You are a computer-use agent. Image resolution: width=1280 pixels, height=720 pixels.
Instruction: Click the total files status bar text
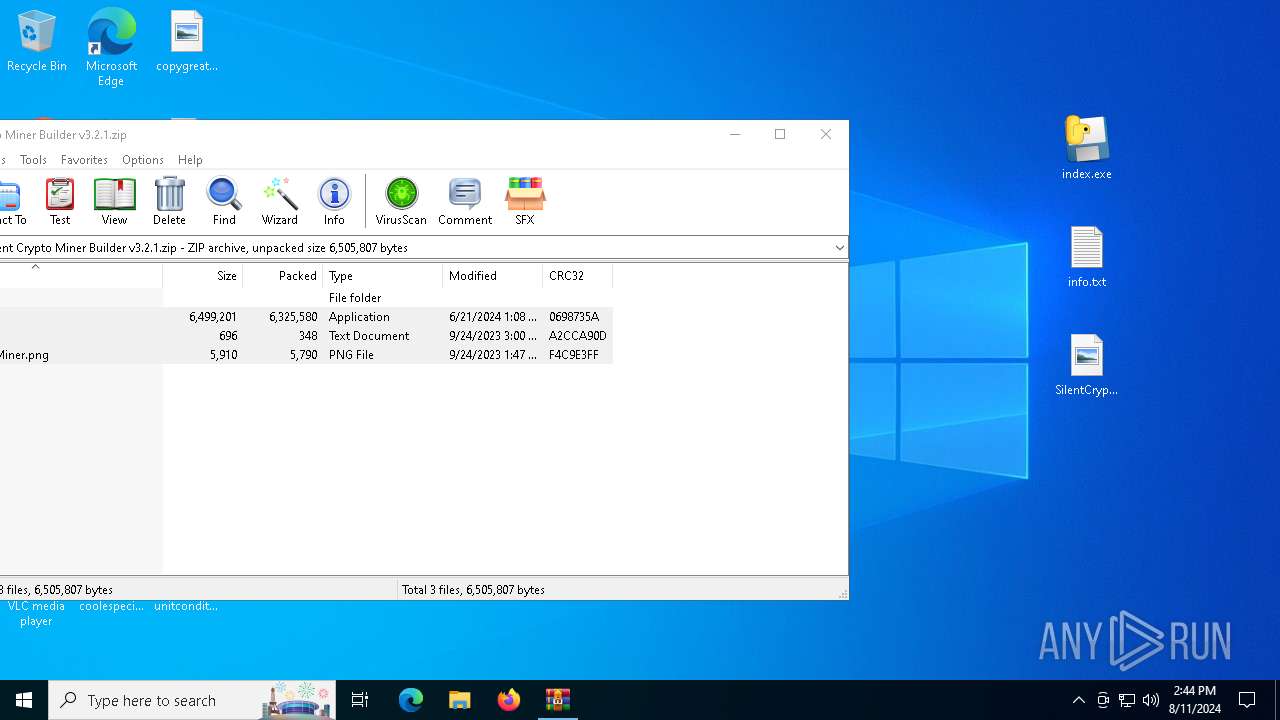click(x=473, y=590)
